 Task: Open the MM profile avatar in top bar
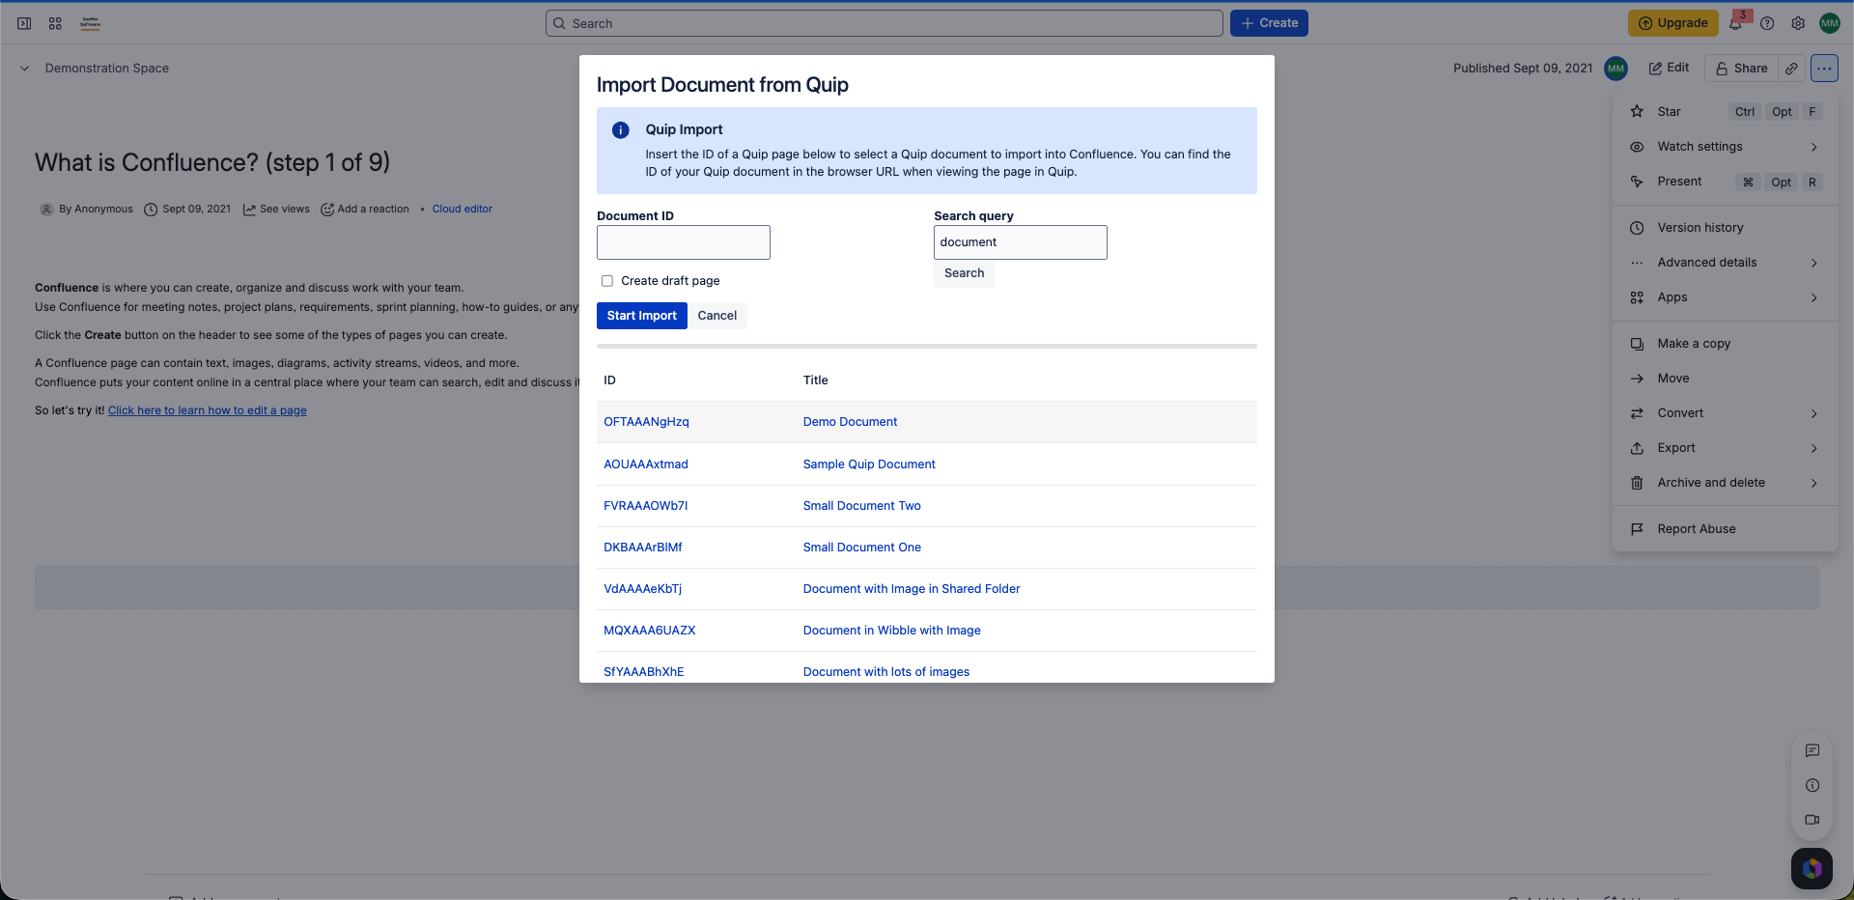(x=1830, y=23)
